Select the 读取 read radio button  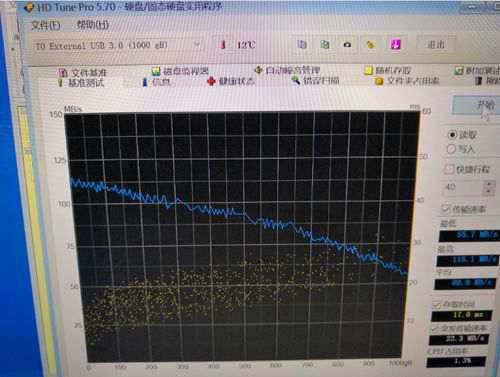[452, 135]
